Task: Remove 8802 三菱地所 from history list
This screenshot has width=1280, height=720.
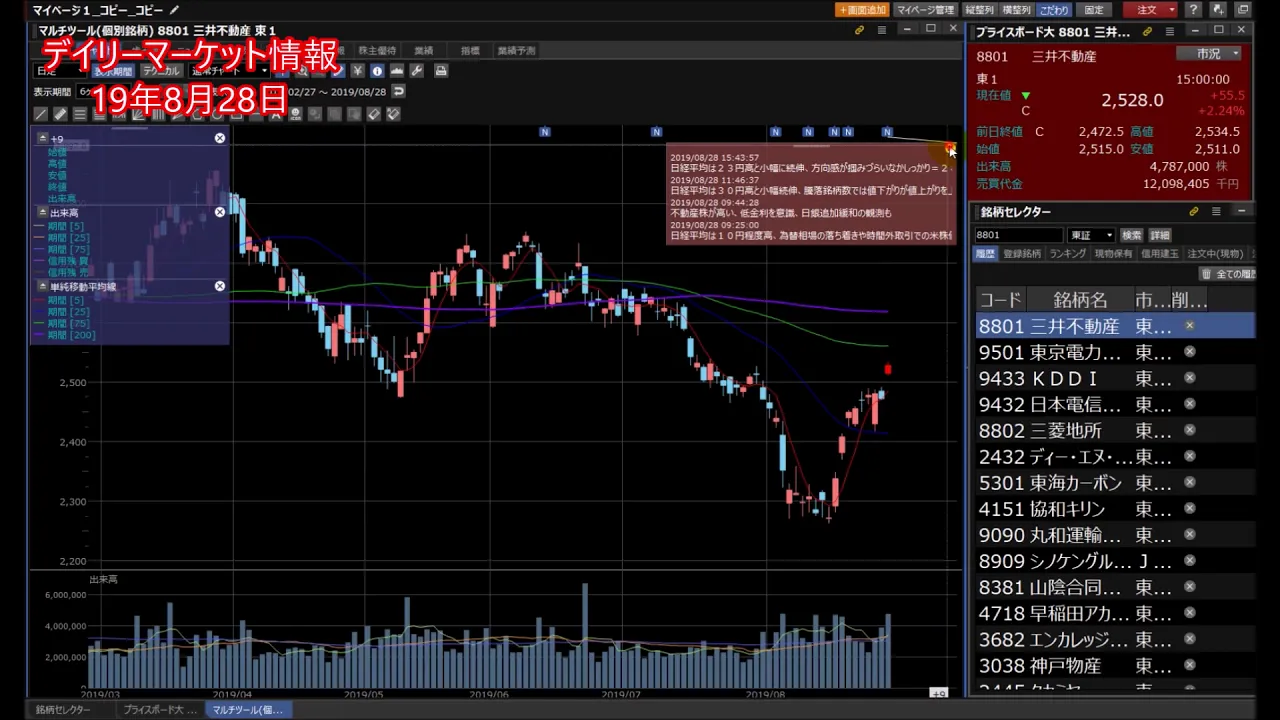Action: pyautogui.click(x=1189, y=430)
